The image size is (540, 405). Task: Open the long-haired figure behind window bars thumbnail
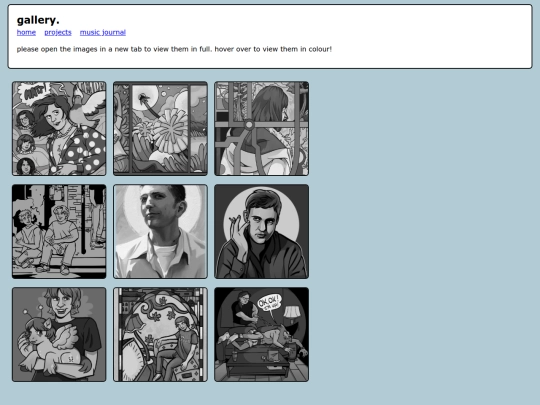(x=261, y=128)
